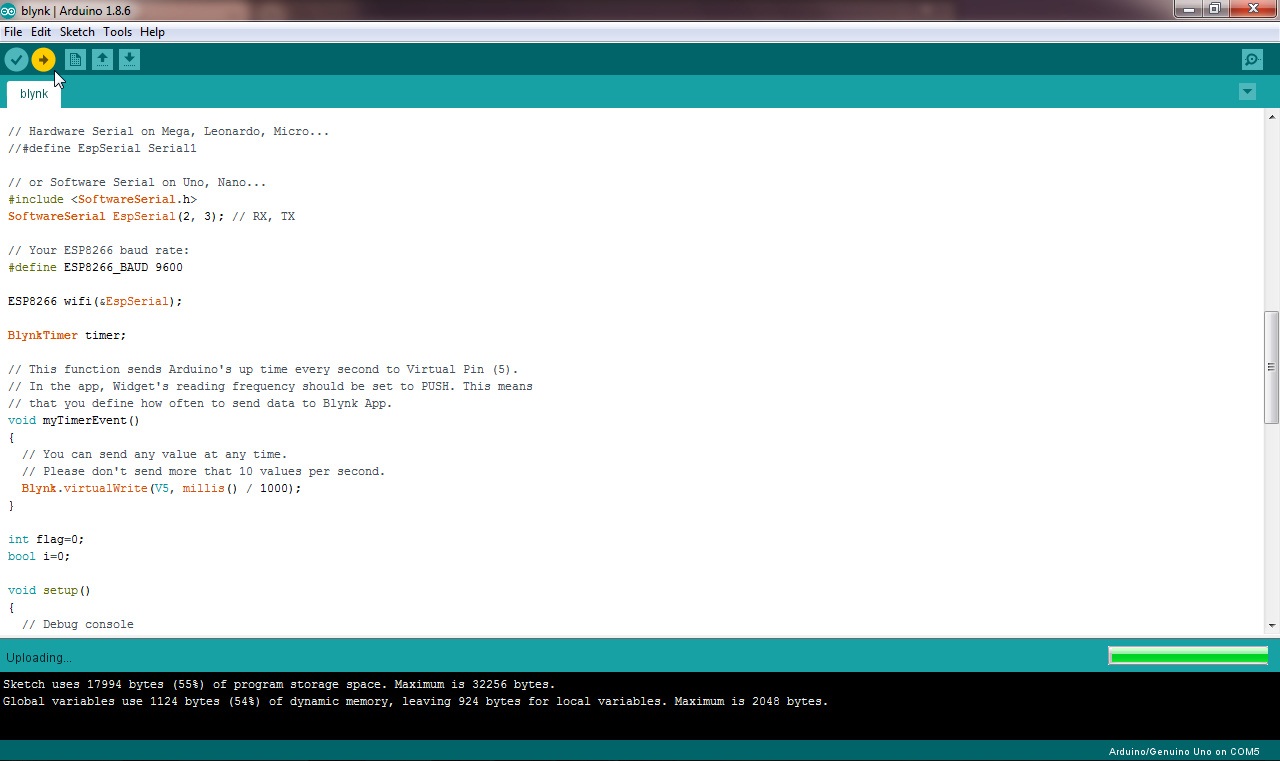Click the 'BlynkTimer timer;' line

[x=67, y=335]
